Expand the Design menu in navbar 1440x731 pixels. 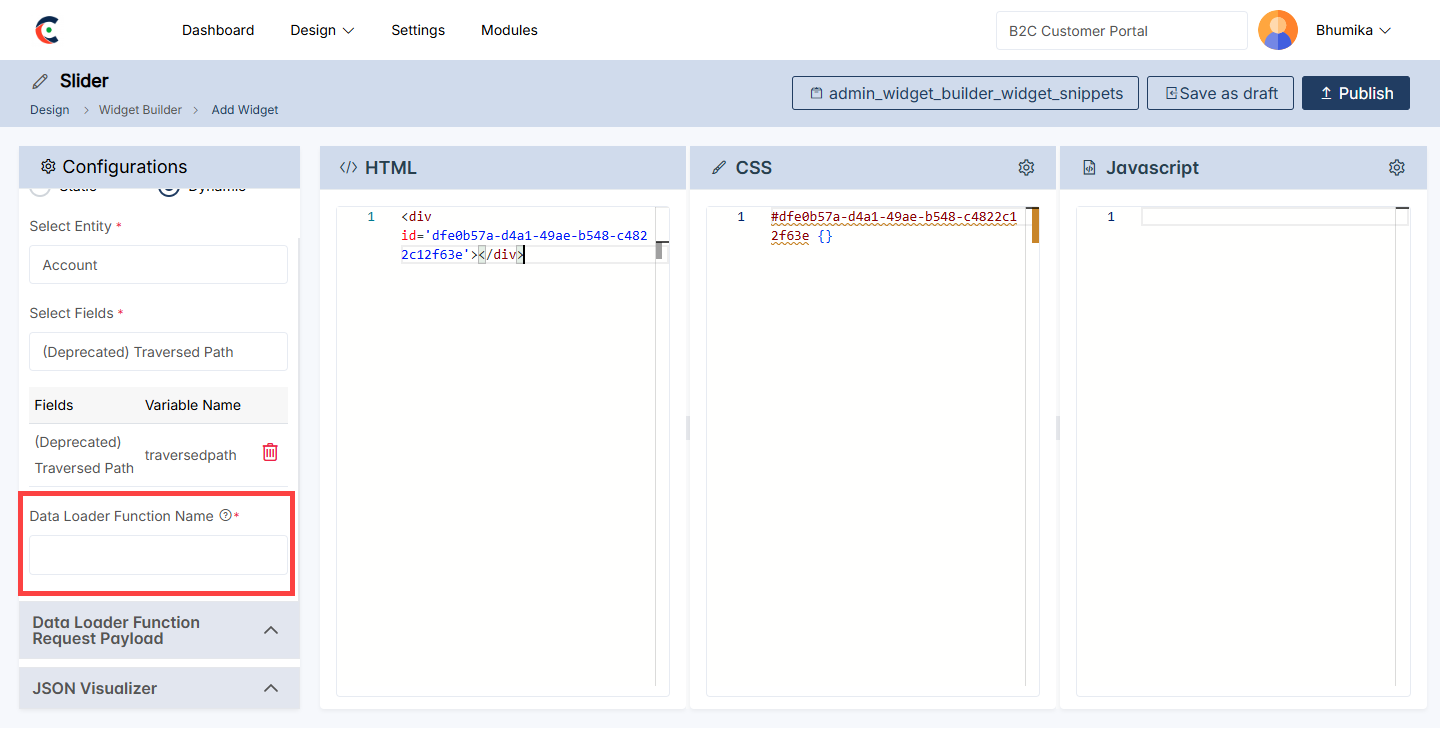[322, 30]
